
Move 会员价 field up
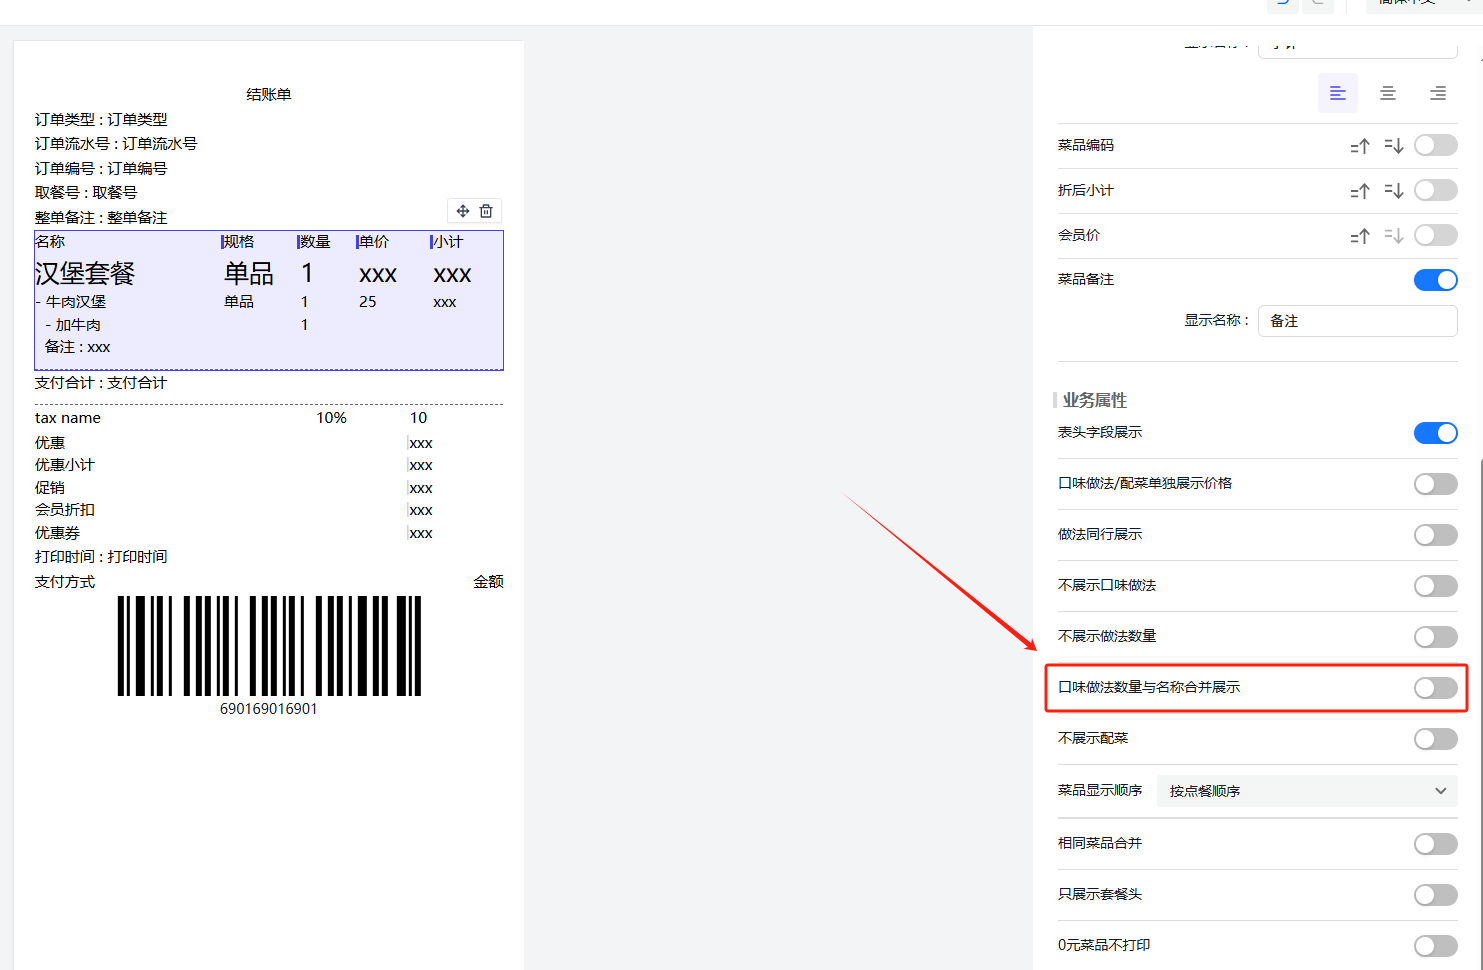pyautogui.click(x=1359, y=236)
